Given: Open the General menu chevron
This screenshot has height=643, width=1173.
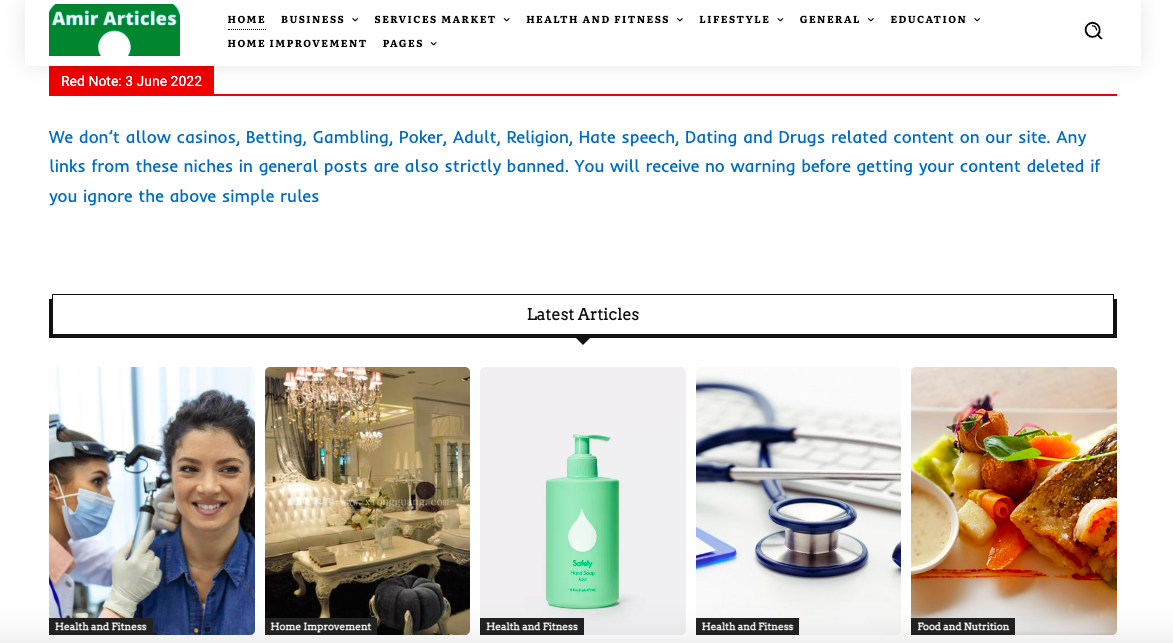Looking at the screenshot, I should 871,20.
